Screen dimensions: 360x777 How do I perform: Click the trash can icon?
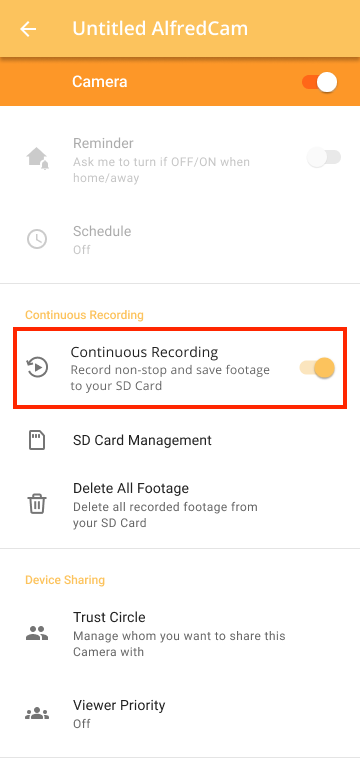37,504
